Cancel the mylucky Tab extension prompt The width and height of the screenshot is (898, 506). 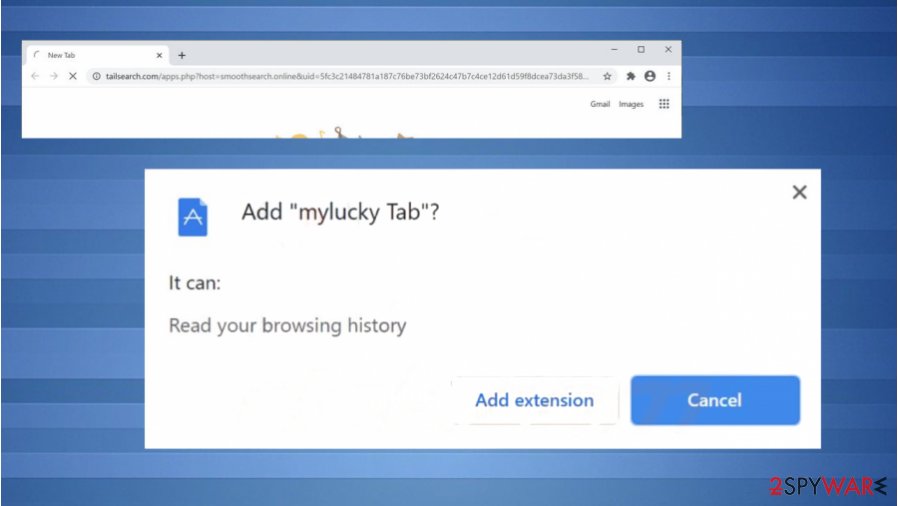715,400
